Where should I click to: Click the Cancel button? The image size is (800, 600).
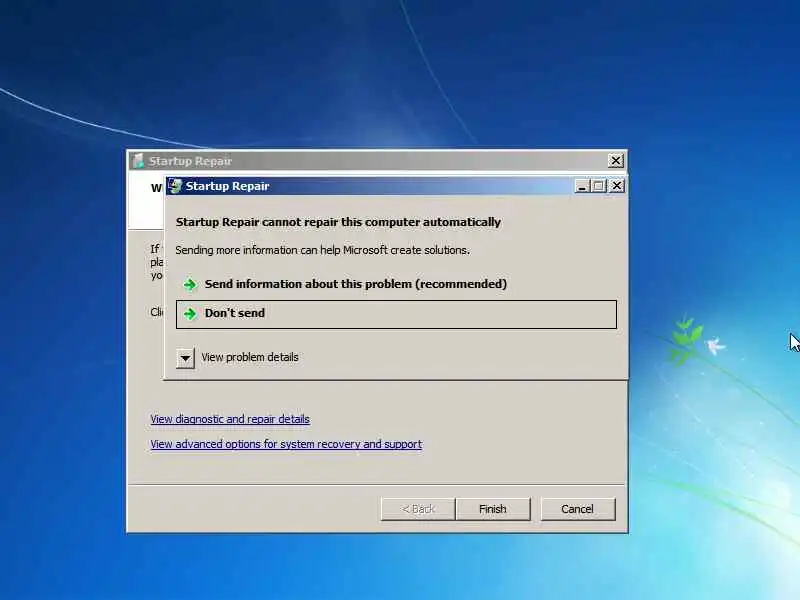pyautogui.click(x=578, y=509)
